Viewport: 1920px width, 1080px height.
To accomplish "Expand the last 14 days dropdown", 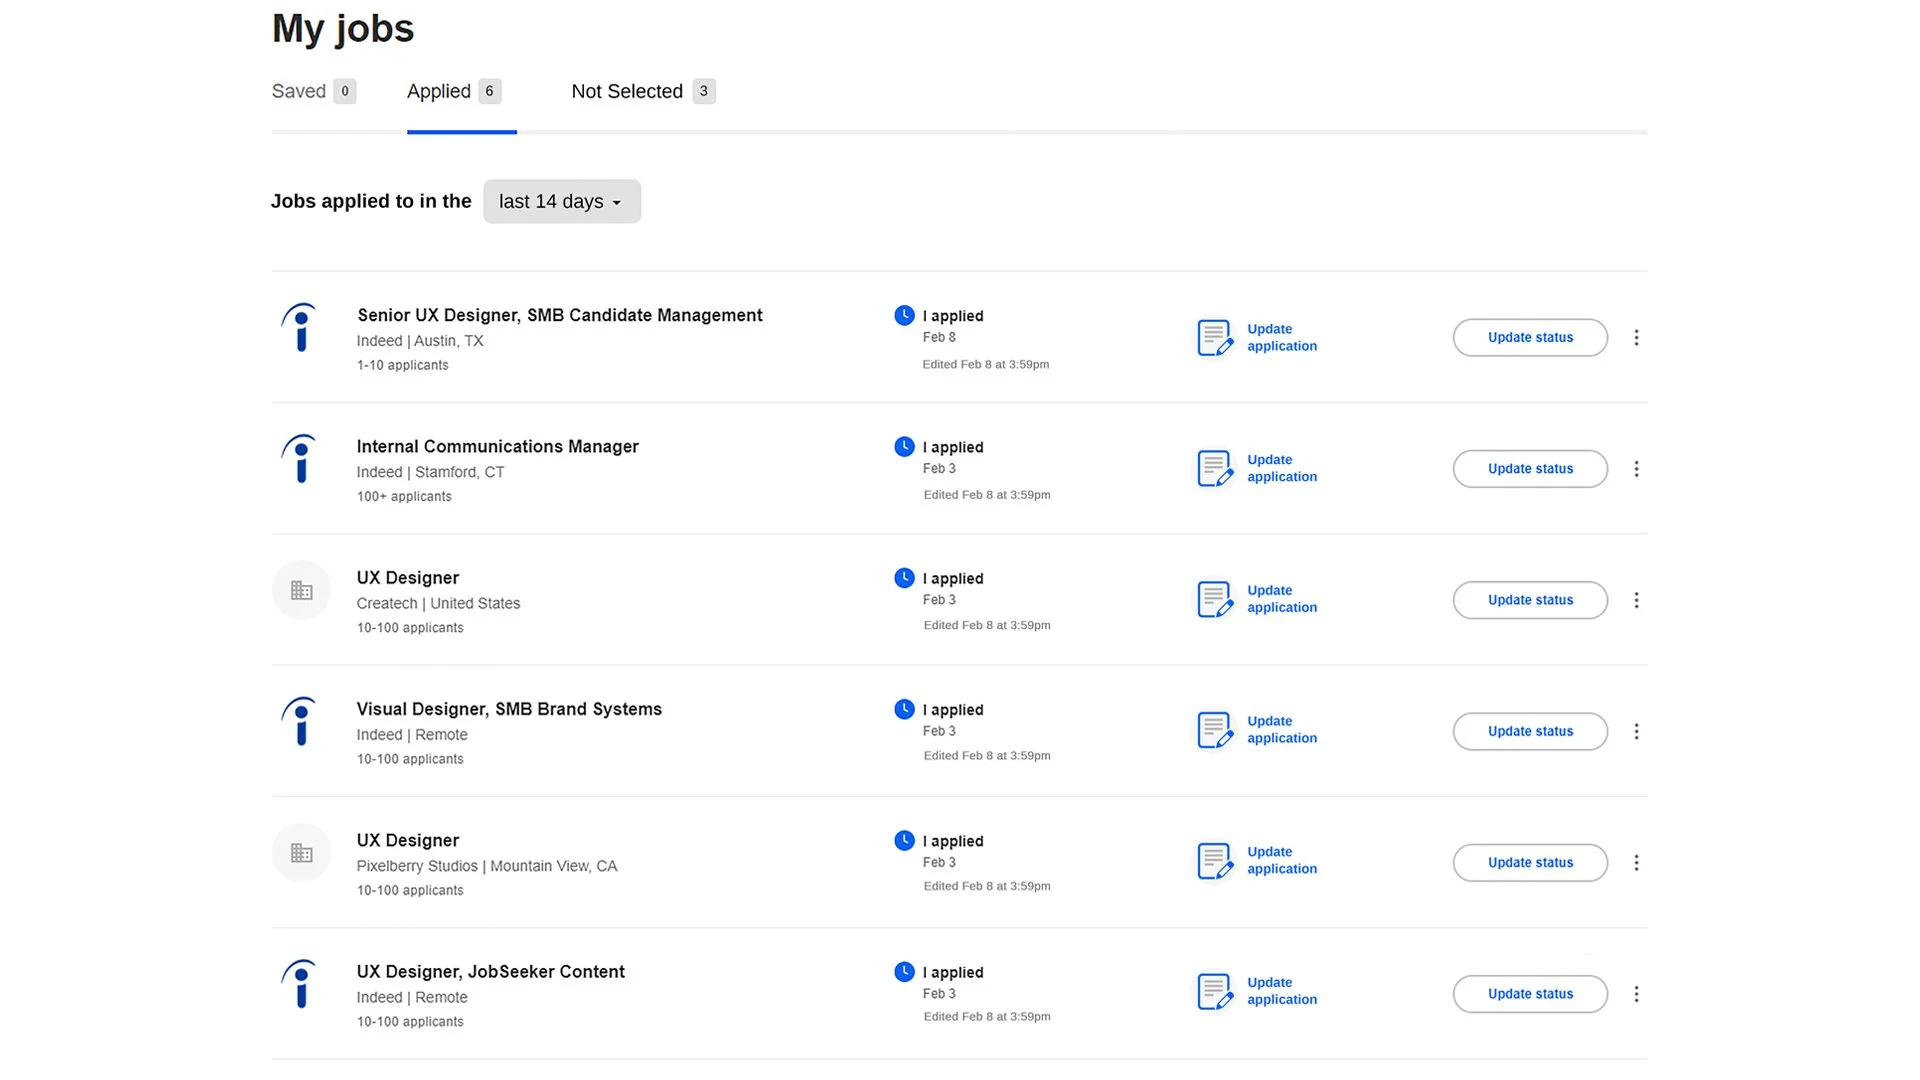I will pos(561,201).
